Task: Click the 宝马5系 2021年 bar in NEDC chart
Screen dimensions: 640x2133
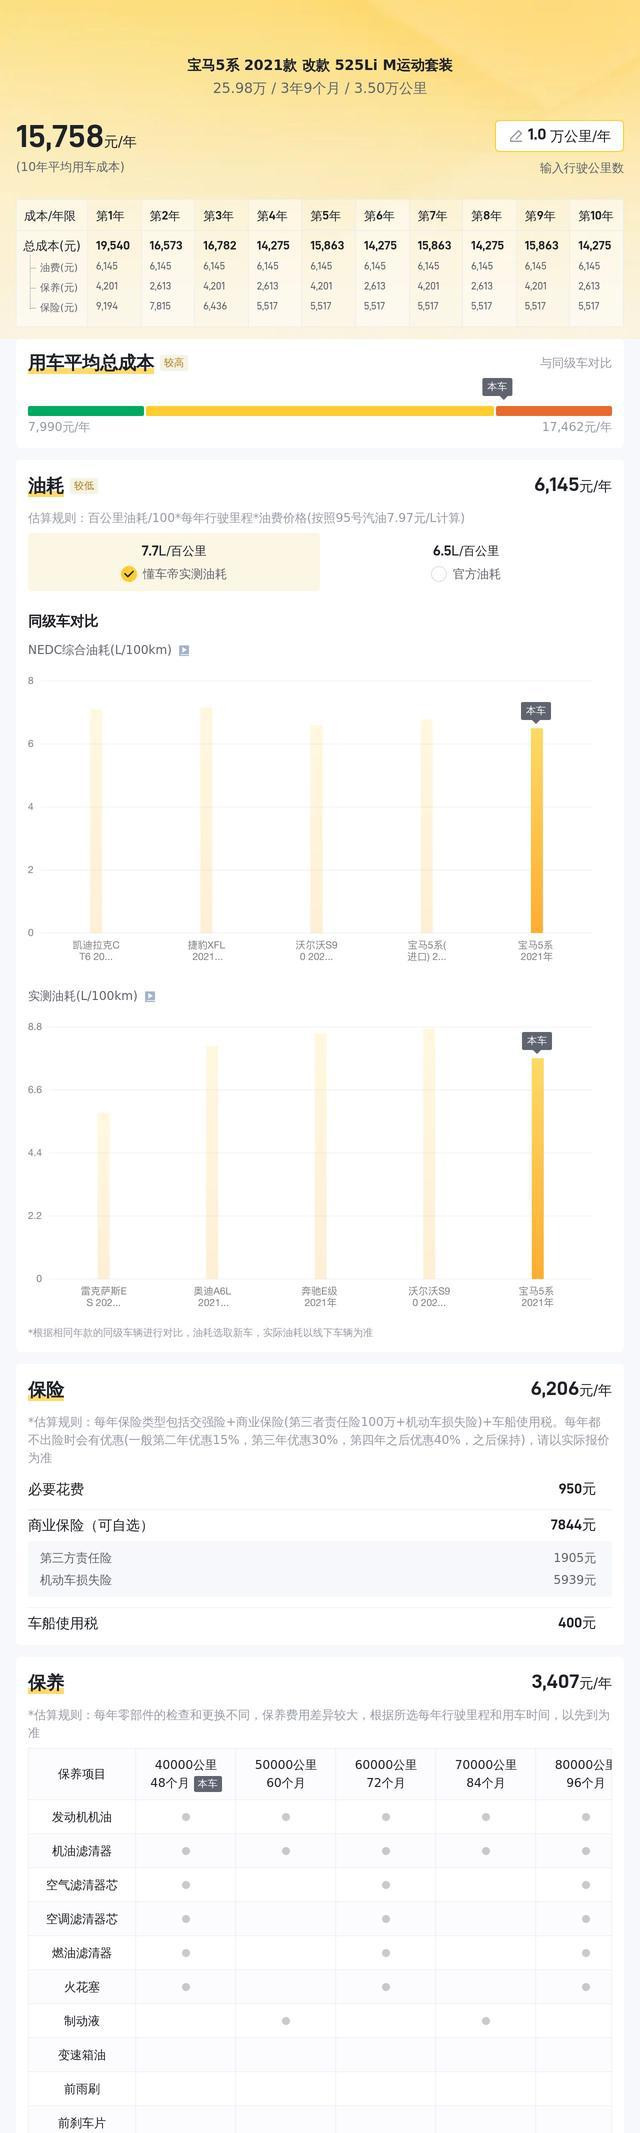Action: (537, 830)
